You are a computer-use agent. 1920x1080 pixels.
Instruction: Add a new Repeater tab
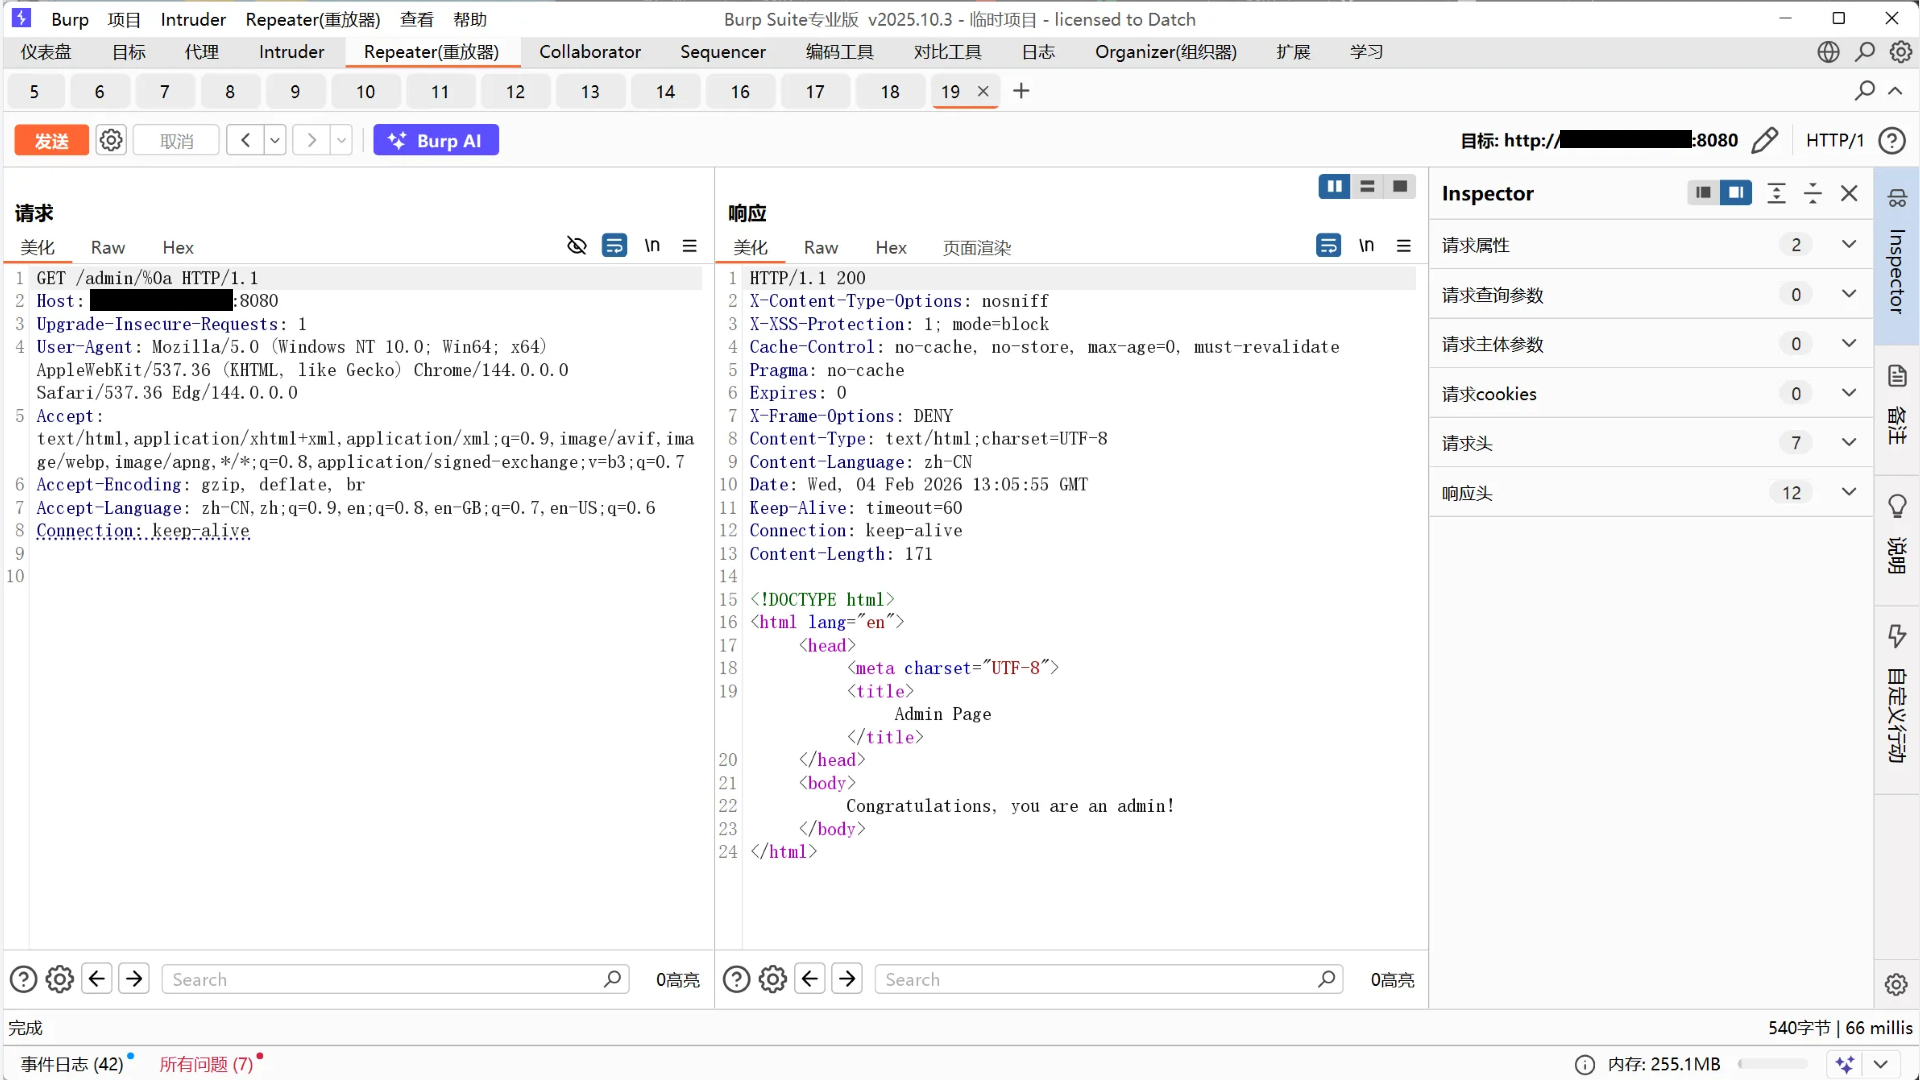tap(1021, 91)
